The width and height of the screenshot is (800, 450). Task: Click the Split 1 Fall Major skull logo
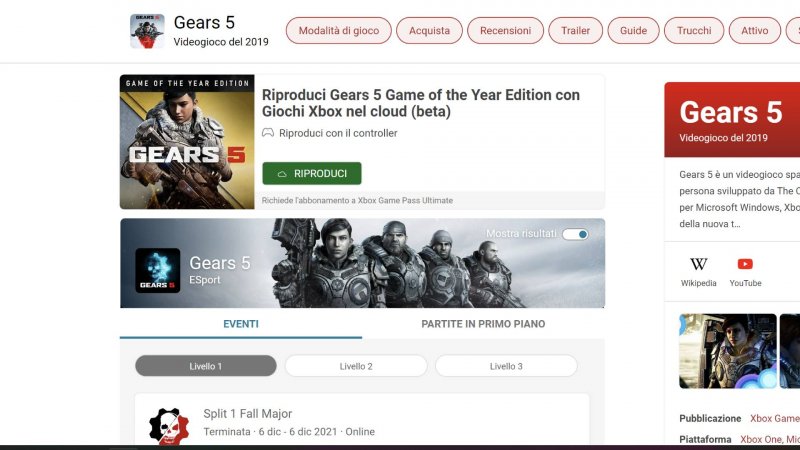[169, 426]
